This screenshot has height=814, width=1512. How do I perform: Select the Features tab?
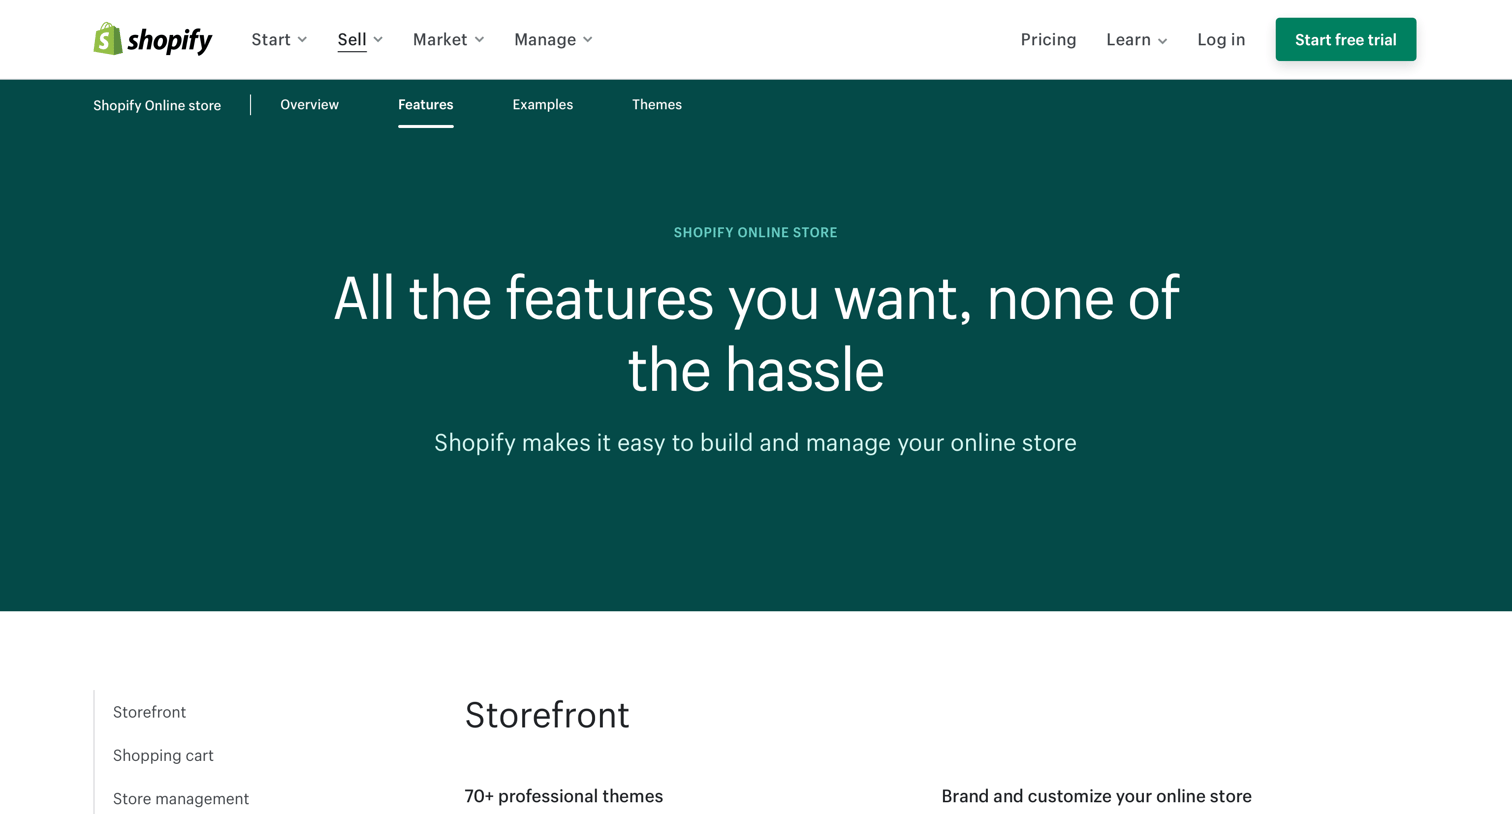pos(425,104)
